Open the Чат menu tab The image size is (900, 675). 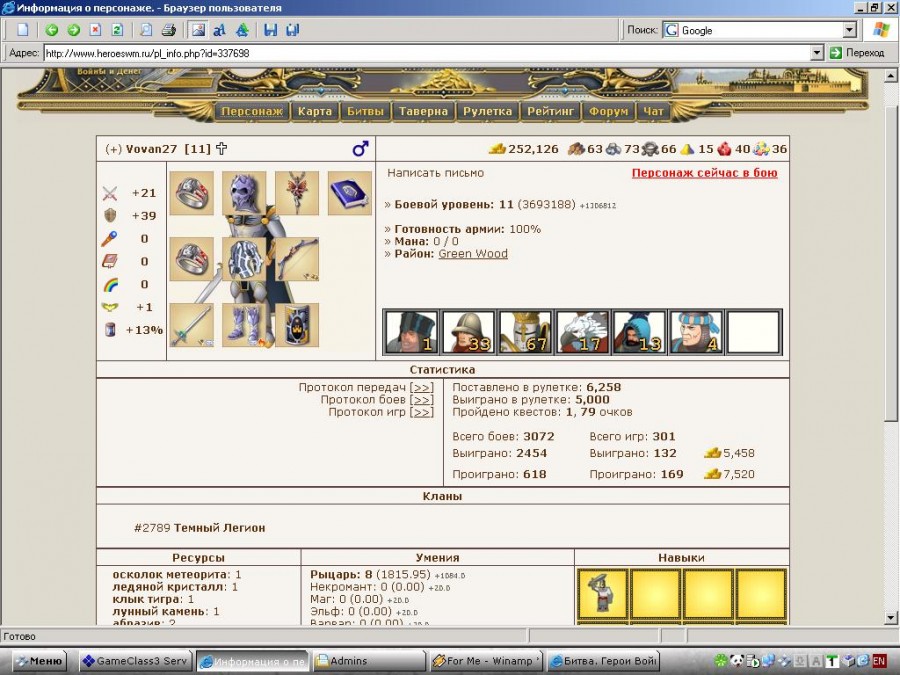(653, 111)
